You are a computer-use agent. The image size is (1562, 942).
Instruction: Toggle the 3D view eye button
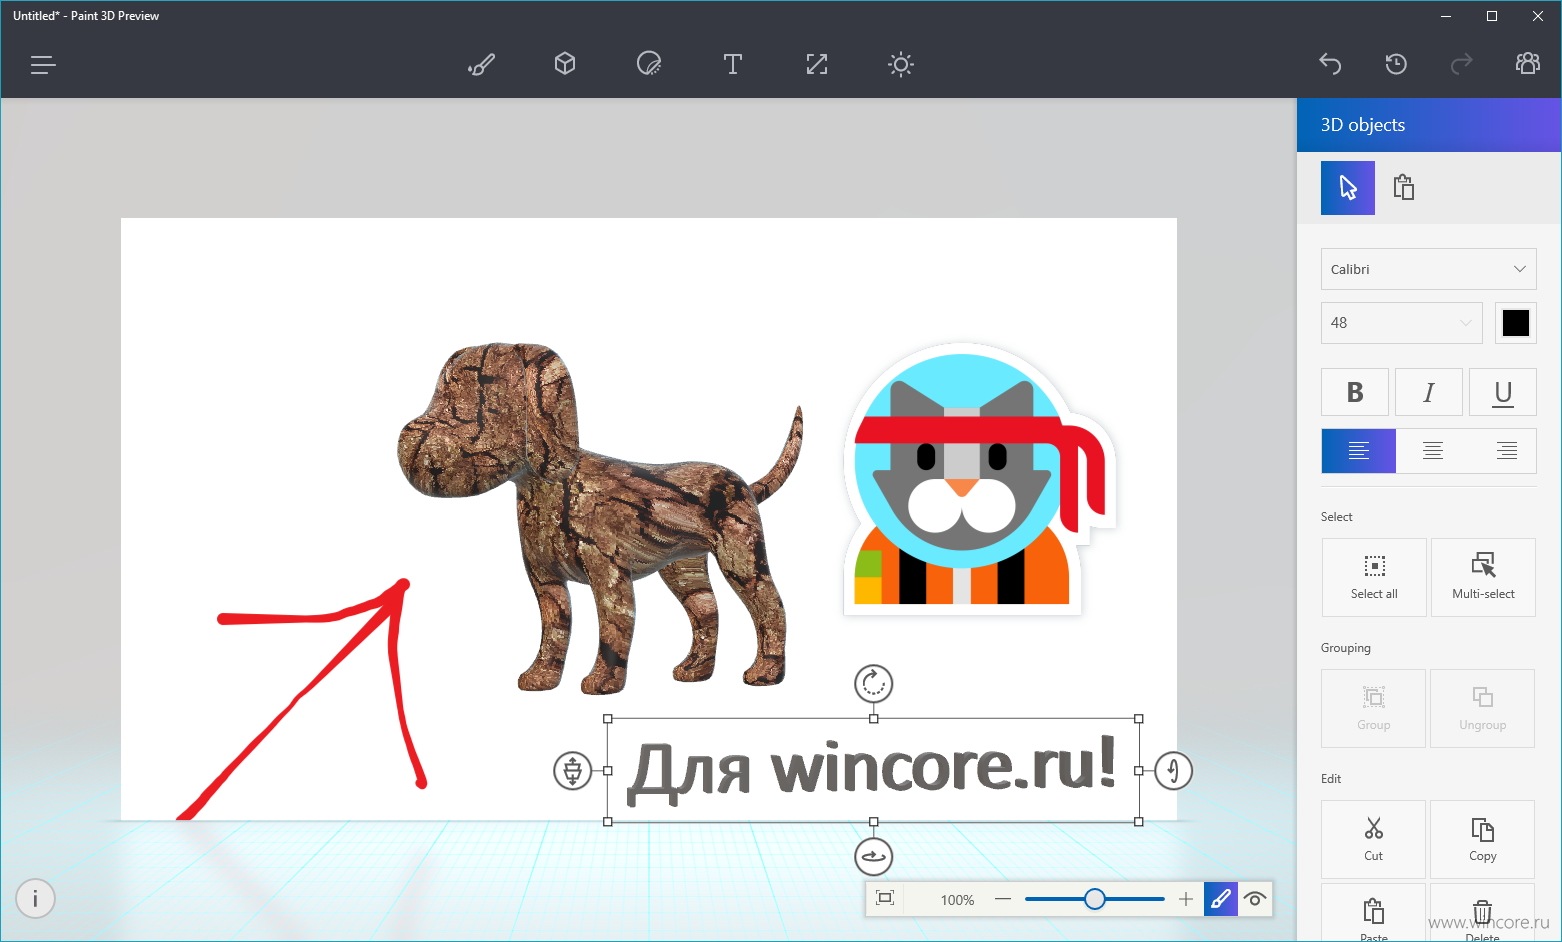point(1255,899)
